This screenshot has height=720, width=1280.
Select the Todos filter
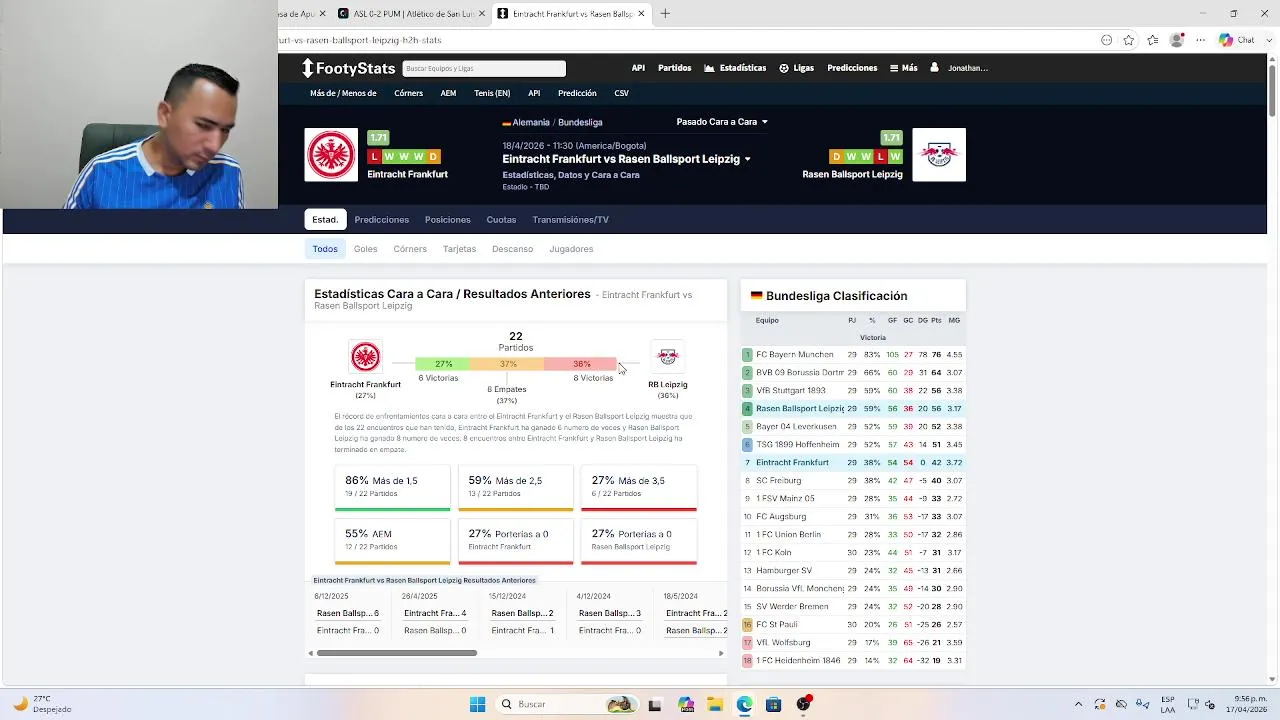(325, 249)
